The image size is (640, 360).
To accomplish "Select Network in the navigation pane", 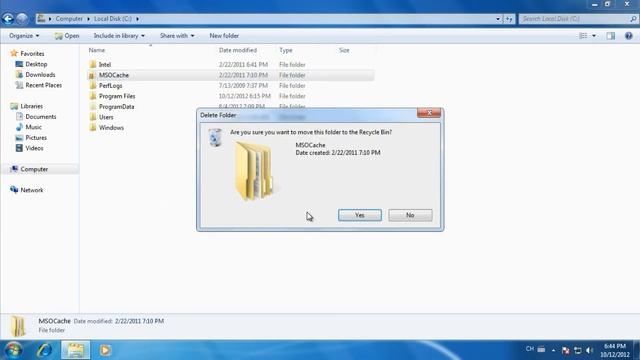I will [x=31, y=190].
